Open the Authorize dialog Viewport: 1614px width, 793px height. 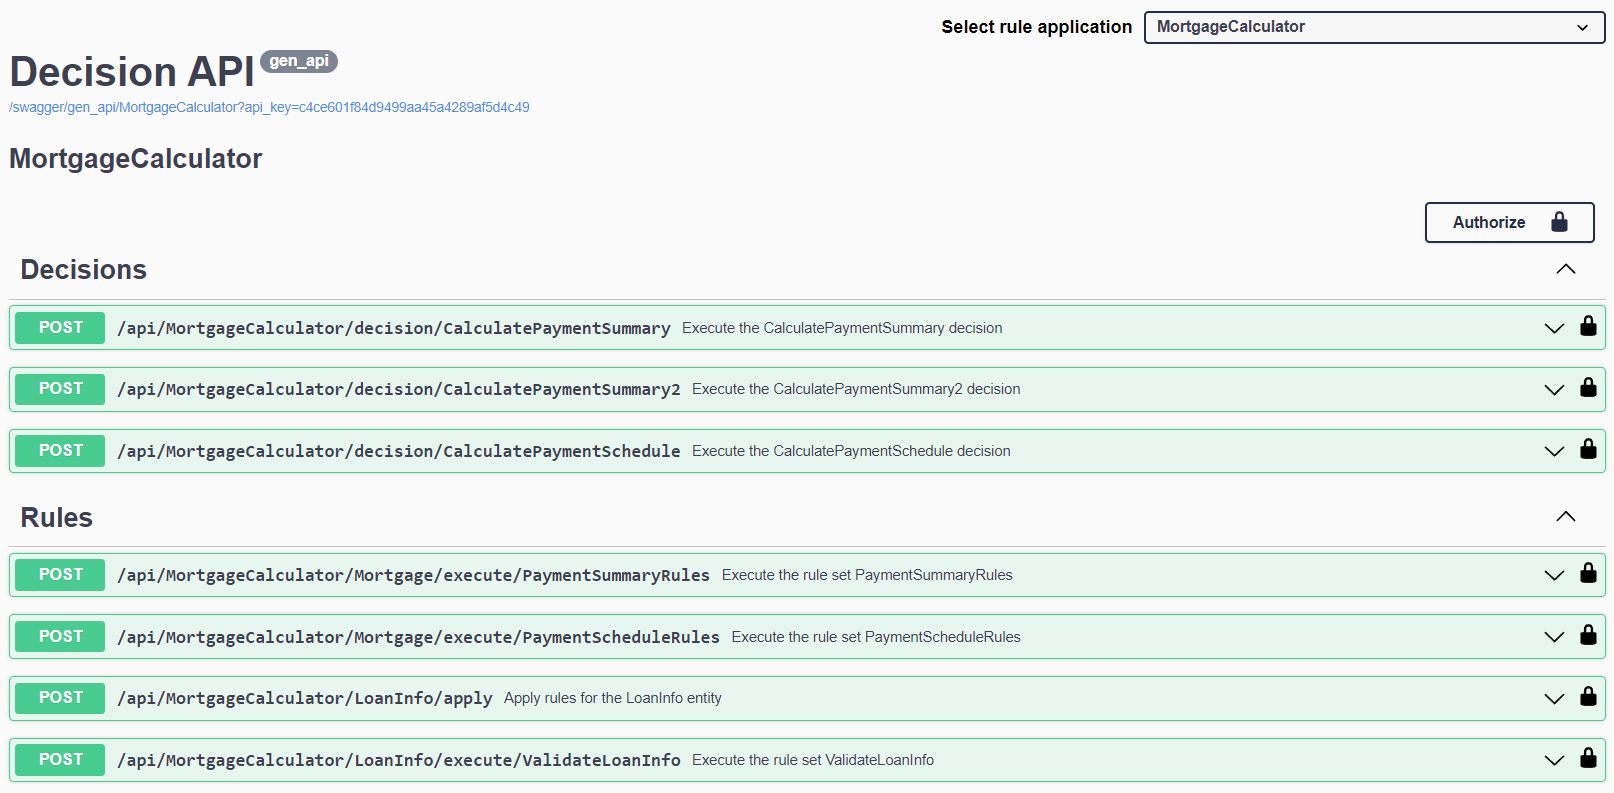click(1508, 222)
